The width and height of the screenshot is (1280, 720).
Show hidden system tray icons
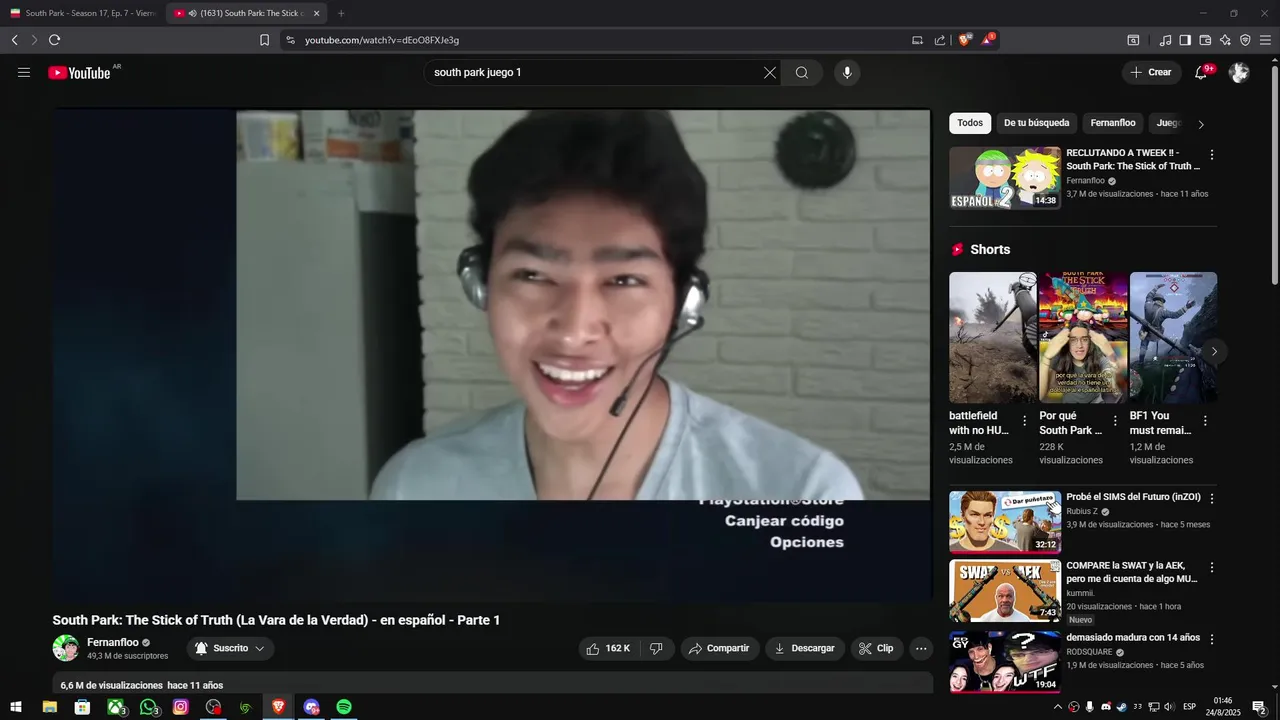tap(1058, 707)
